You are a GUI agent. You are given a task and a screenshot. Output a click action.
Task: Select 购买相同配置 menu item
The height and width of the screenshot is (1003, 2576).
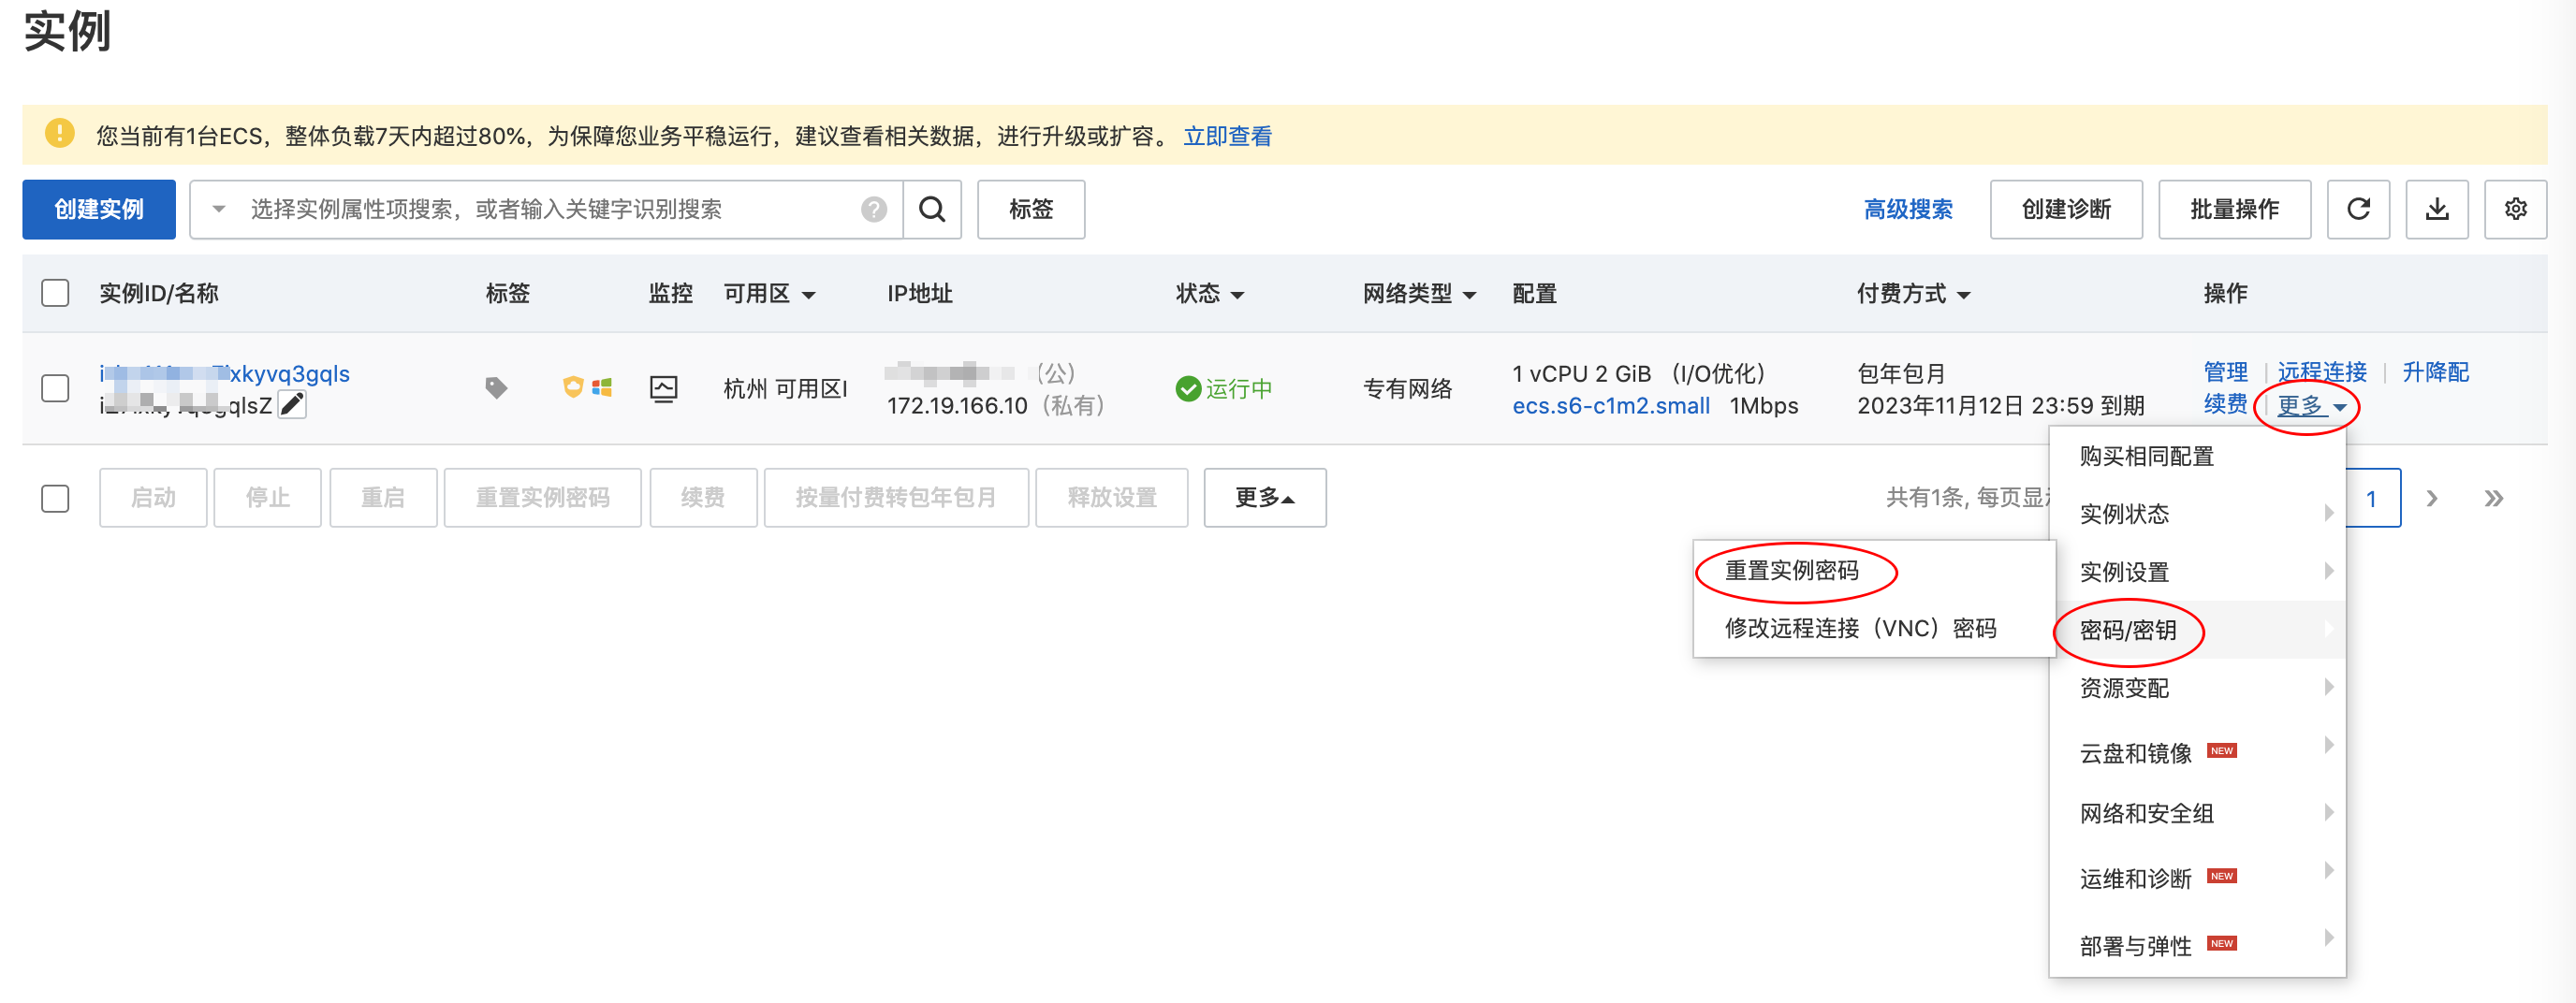(2197, 456)
